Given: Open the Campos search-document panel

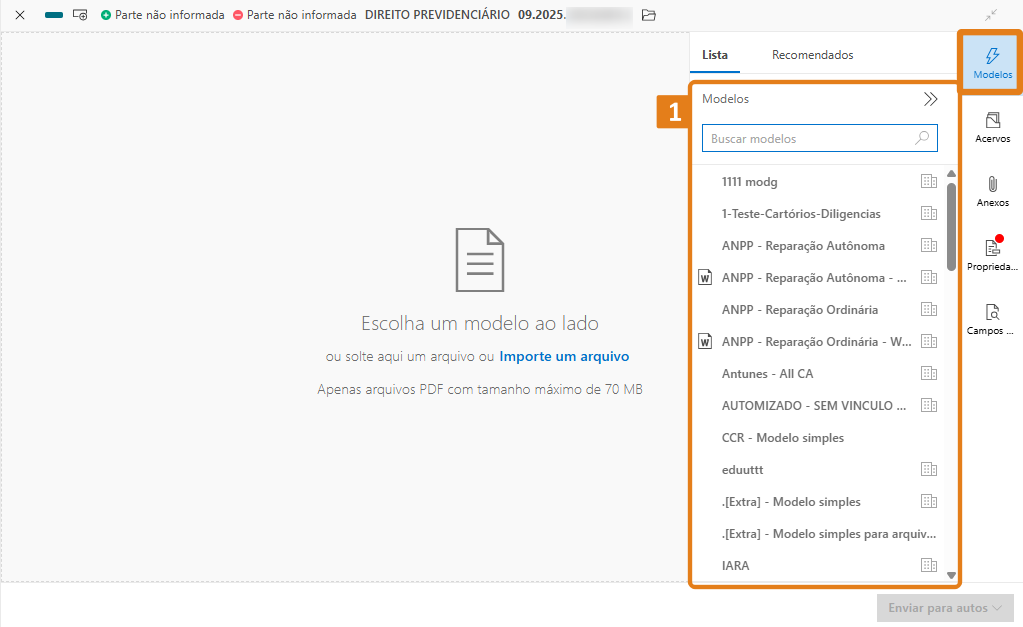Looking at the screenshot, I should 992,318.
